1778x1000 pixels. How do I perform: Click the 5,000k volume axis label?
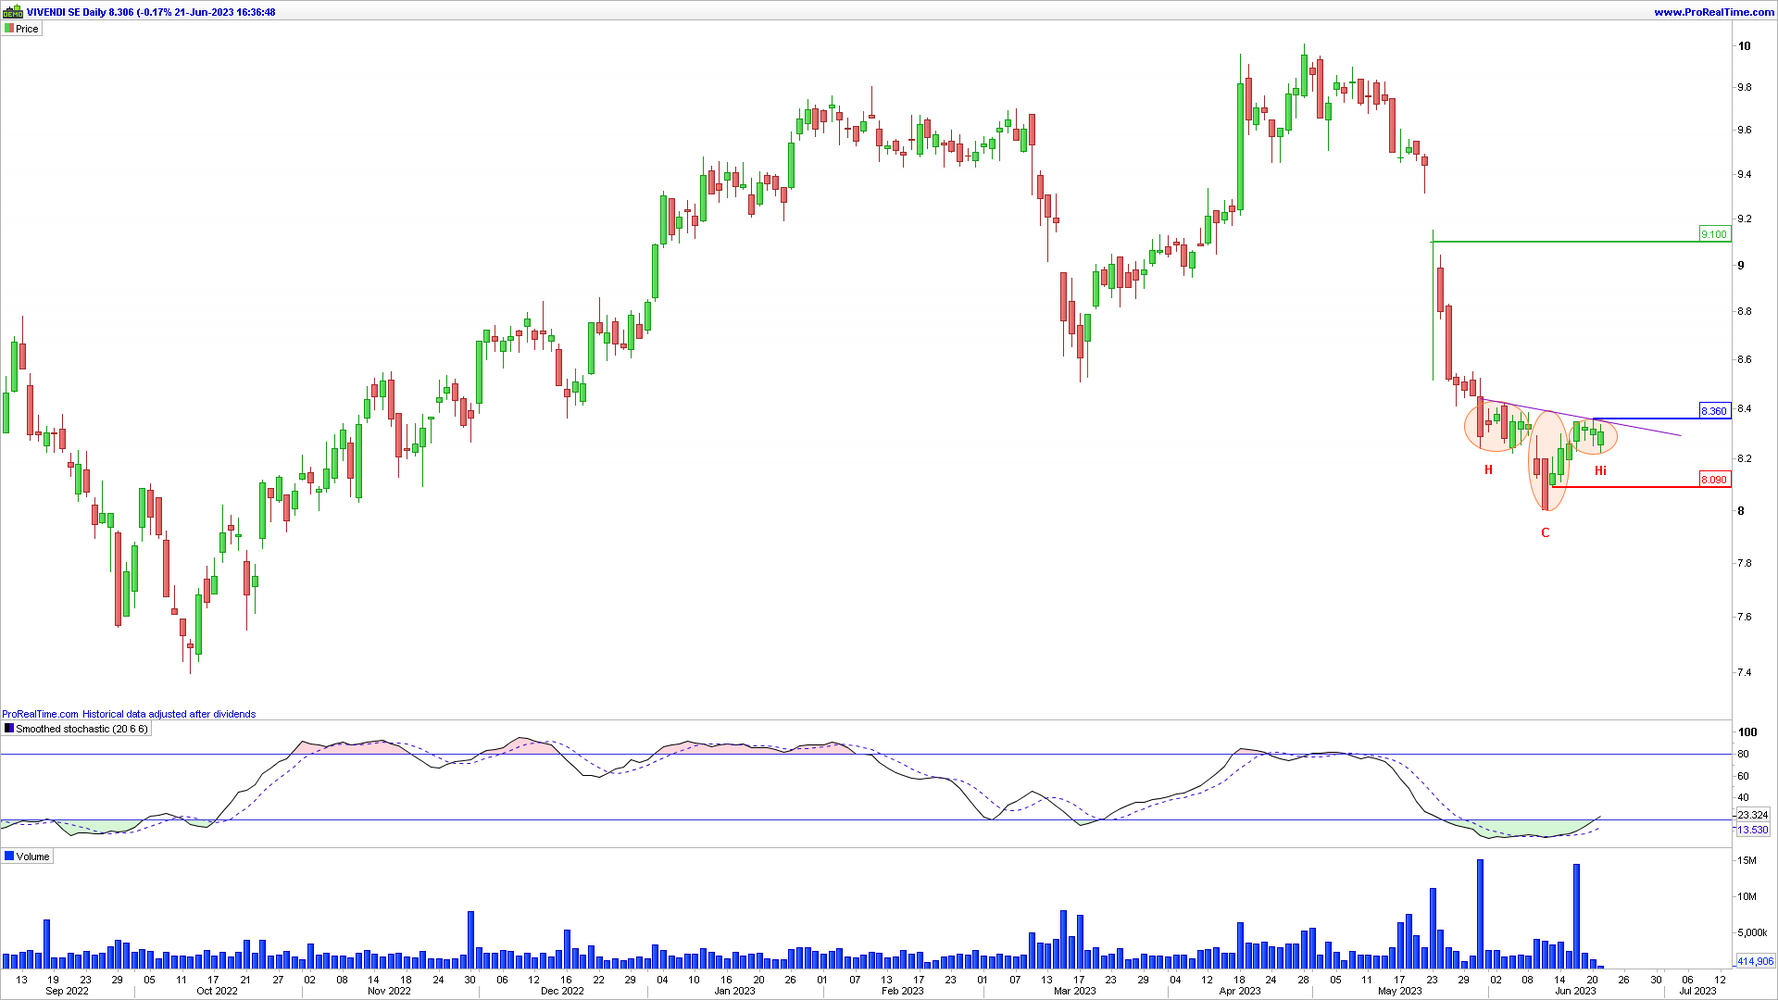(x=1752, y=933)
